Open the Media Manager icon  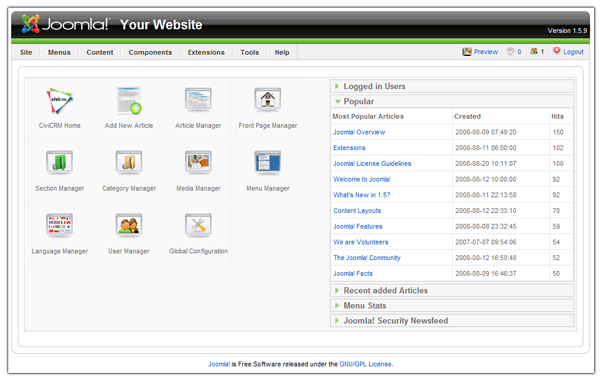(x=198, y=163)
